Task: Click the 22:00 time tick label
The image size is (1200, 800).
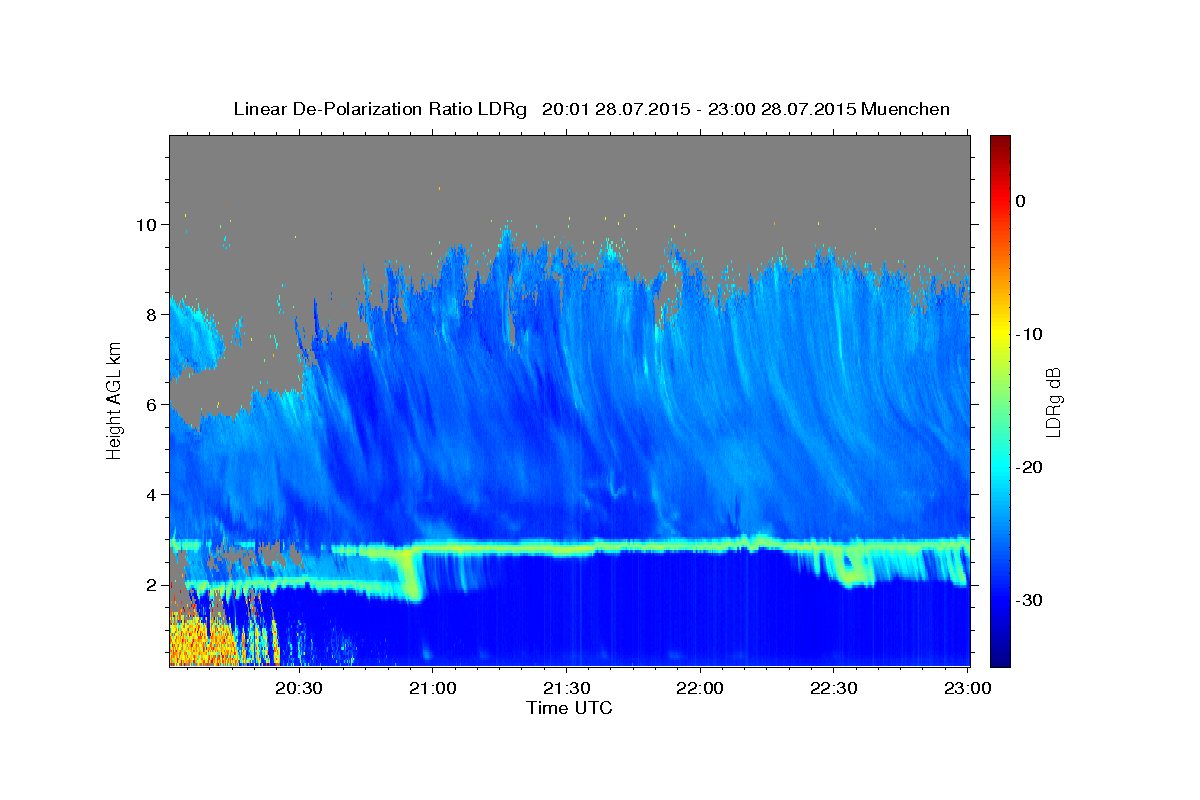Action: coord(699,688)
